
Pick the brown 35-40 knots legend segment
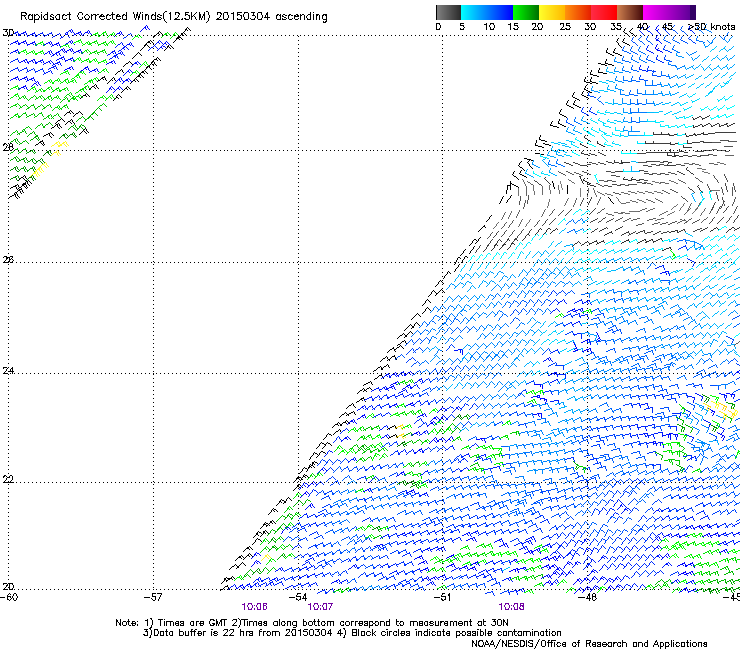point(630,12)
